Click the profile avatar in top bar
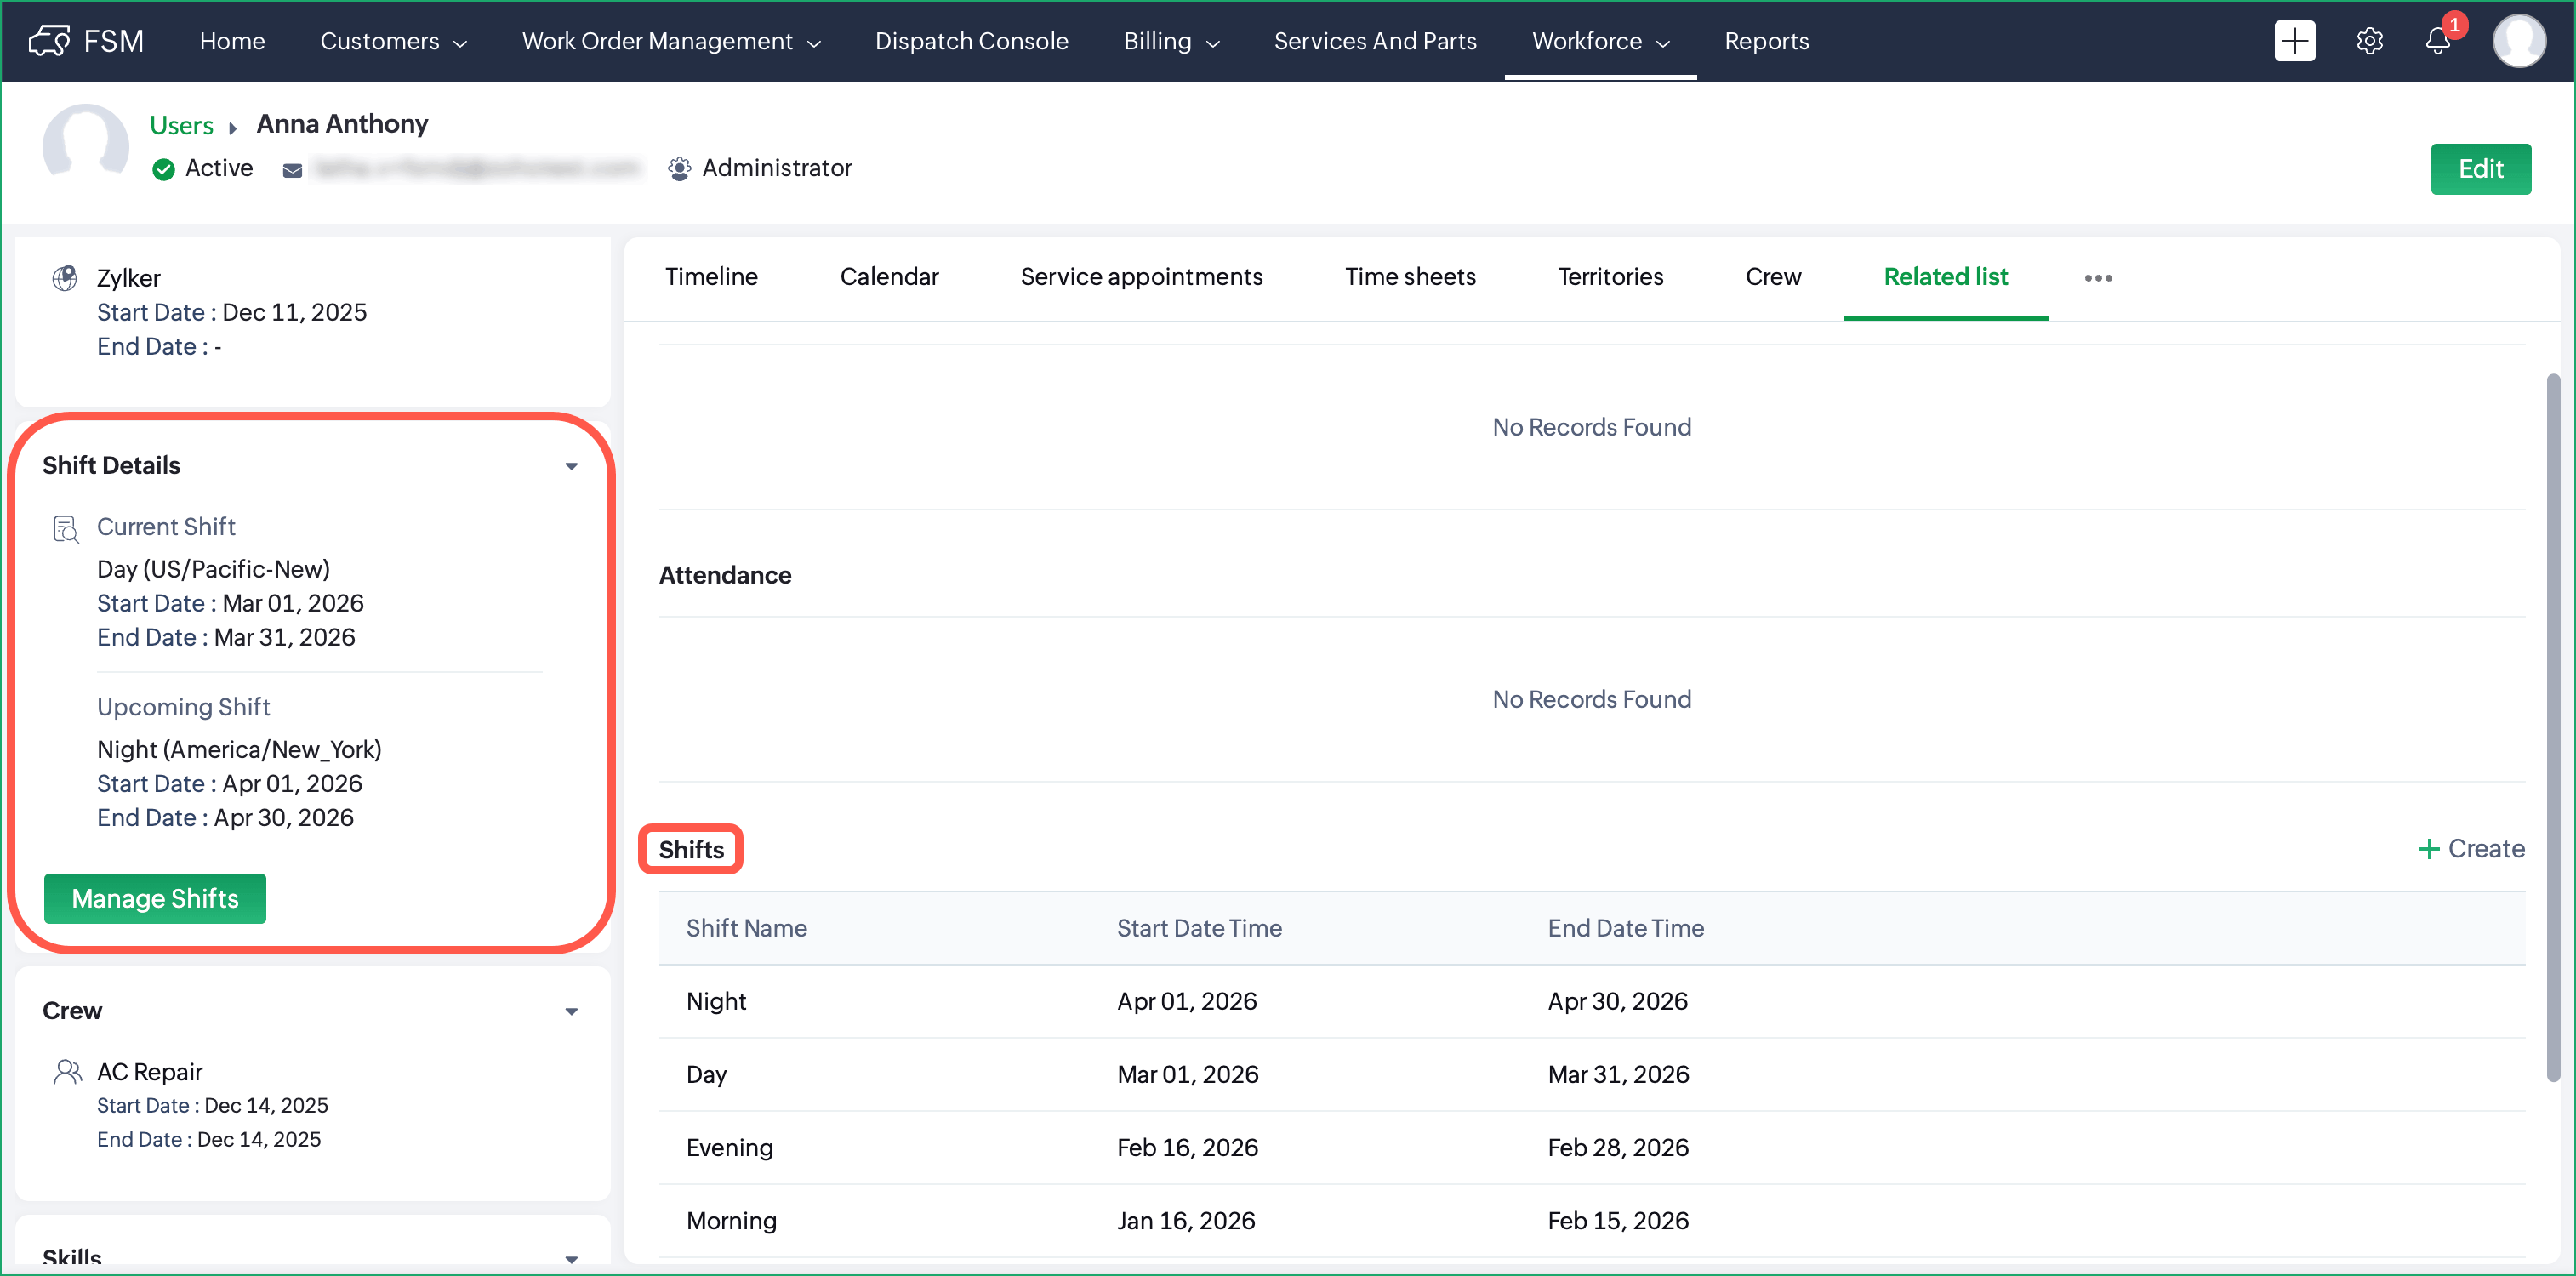 point(2518,41)
